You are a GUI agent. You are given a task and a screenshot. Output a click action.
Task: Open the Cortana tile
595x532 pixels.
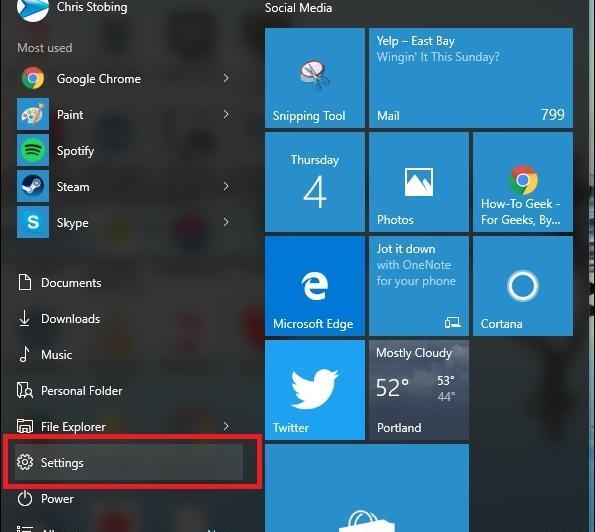click(523, 286)
